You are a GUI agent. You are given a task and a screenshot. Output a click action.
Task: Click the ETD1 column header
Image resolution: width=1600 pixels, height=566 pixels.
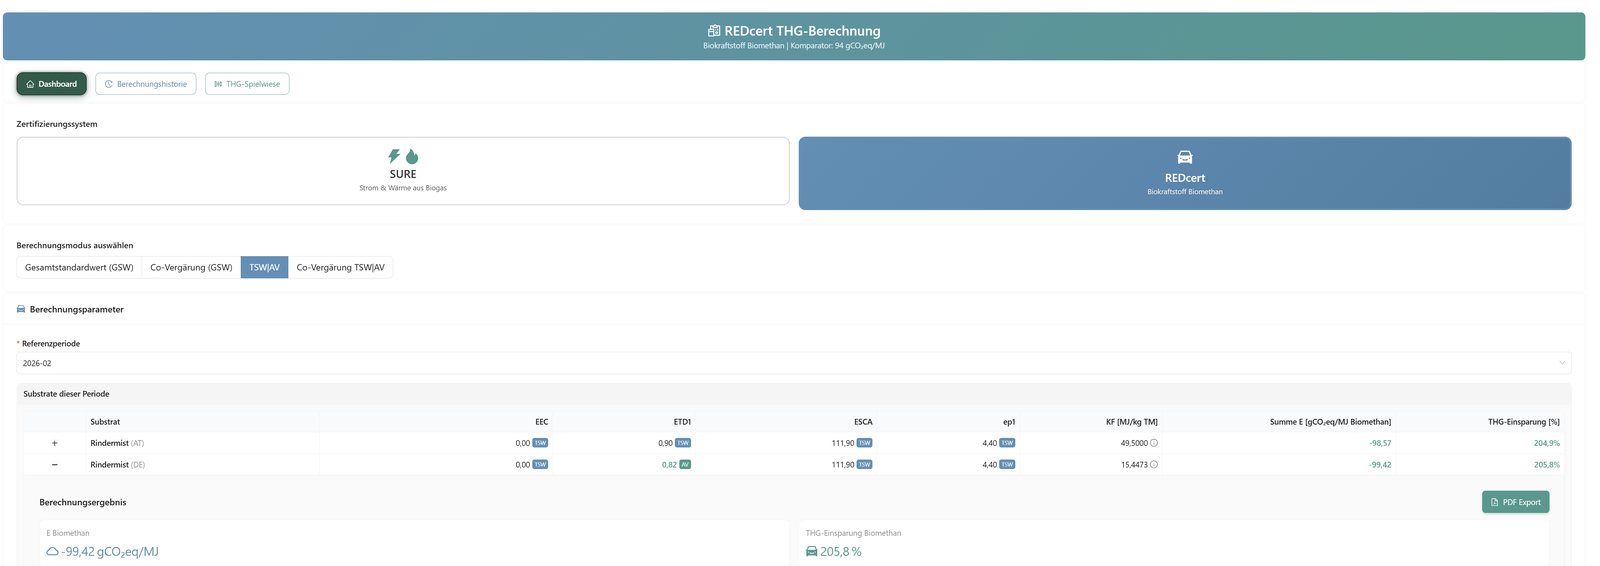point(682,422)
